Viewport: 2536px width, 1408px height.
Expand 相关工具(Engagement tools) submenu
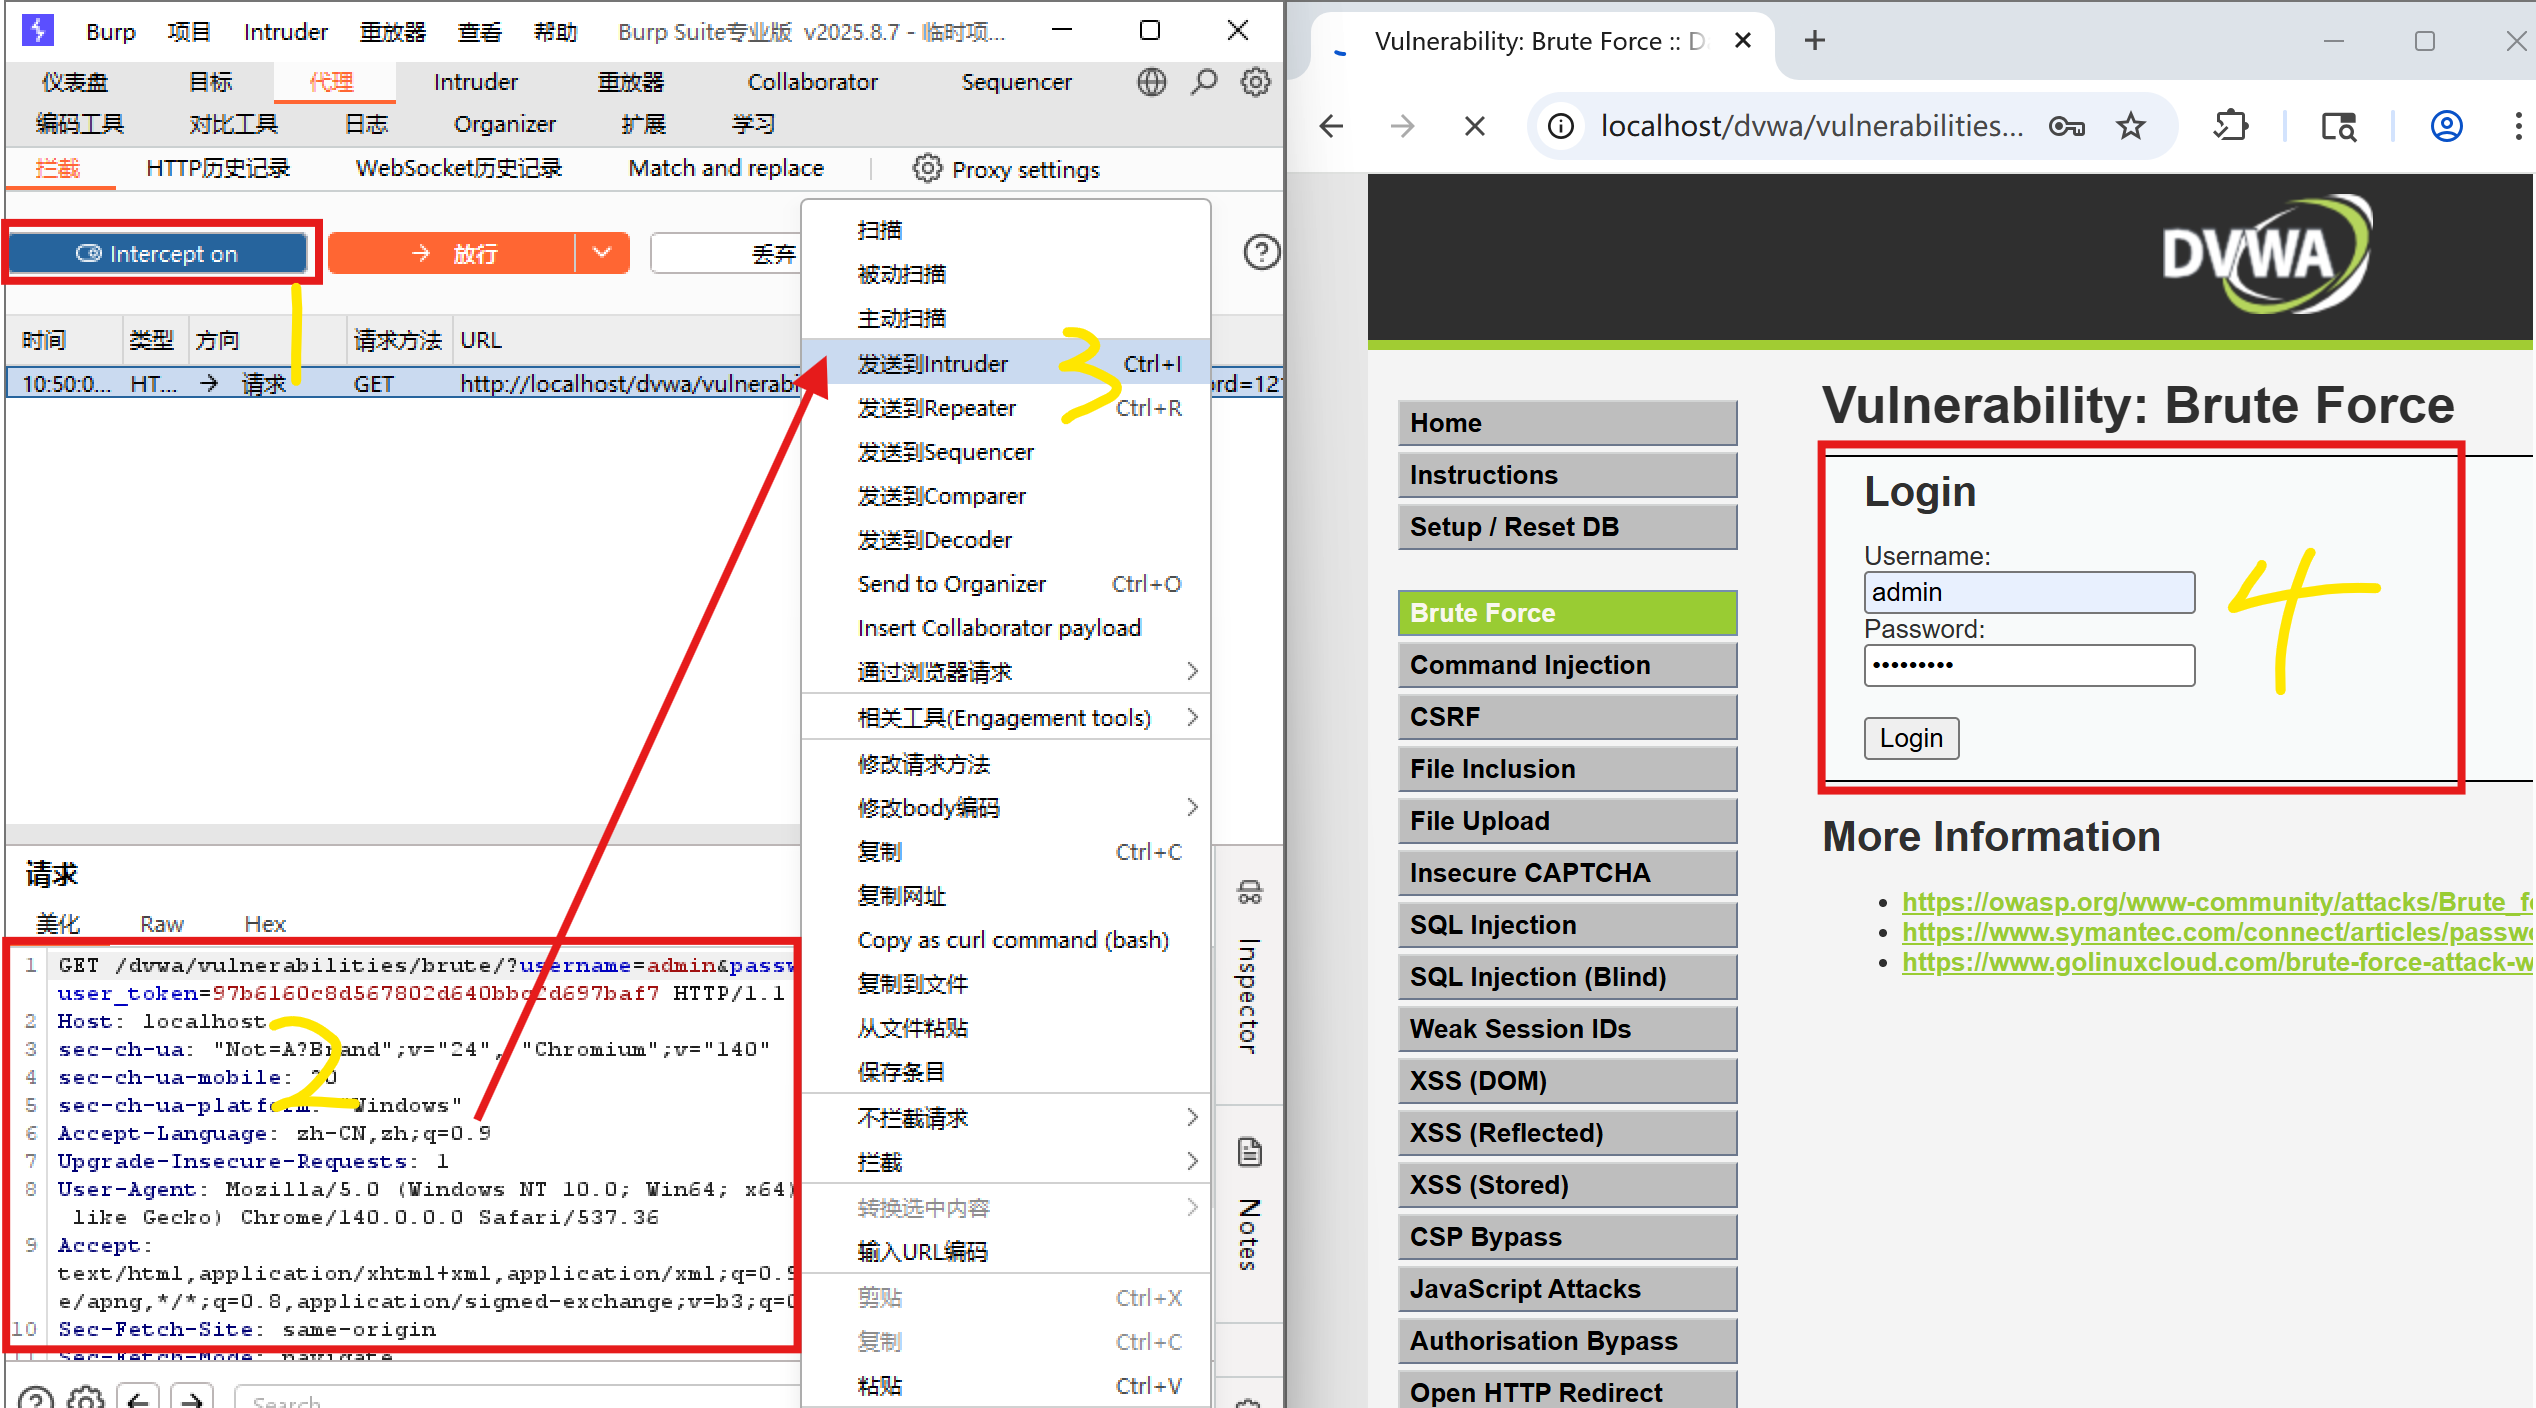click(x=1005, y=717)
